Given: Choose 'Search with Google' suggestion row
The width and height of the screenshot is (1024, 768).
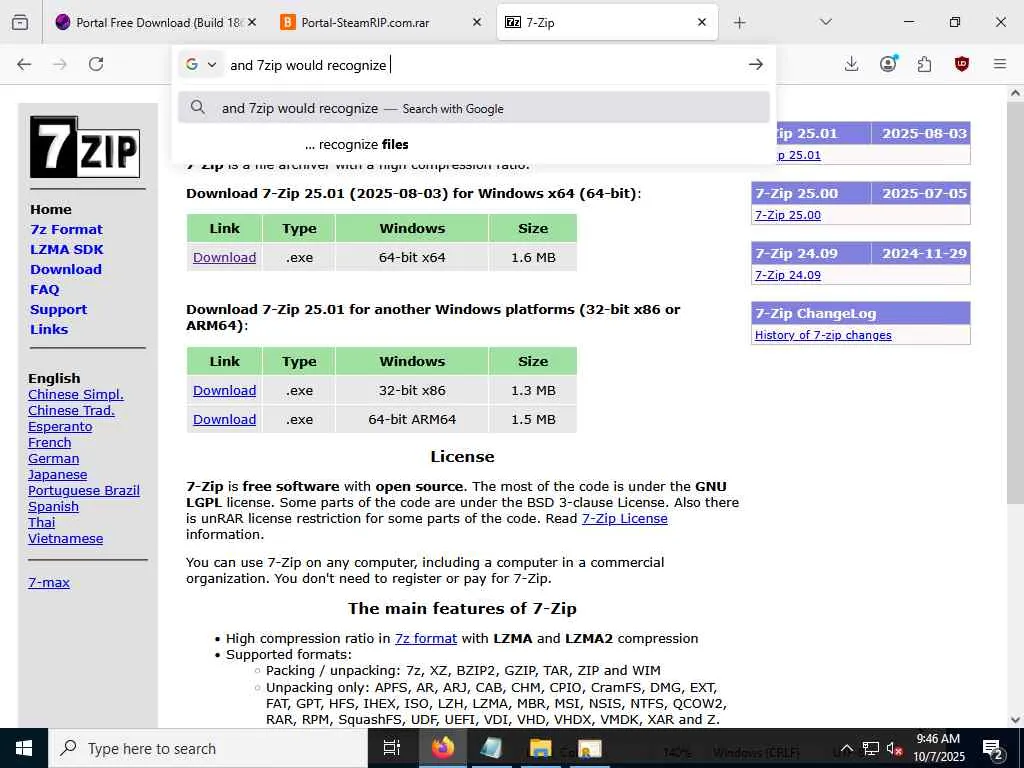Looking at the screenshot, I should tap(473, 108).
